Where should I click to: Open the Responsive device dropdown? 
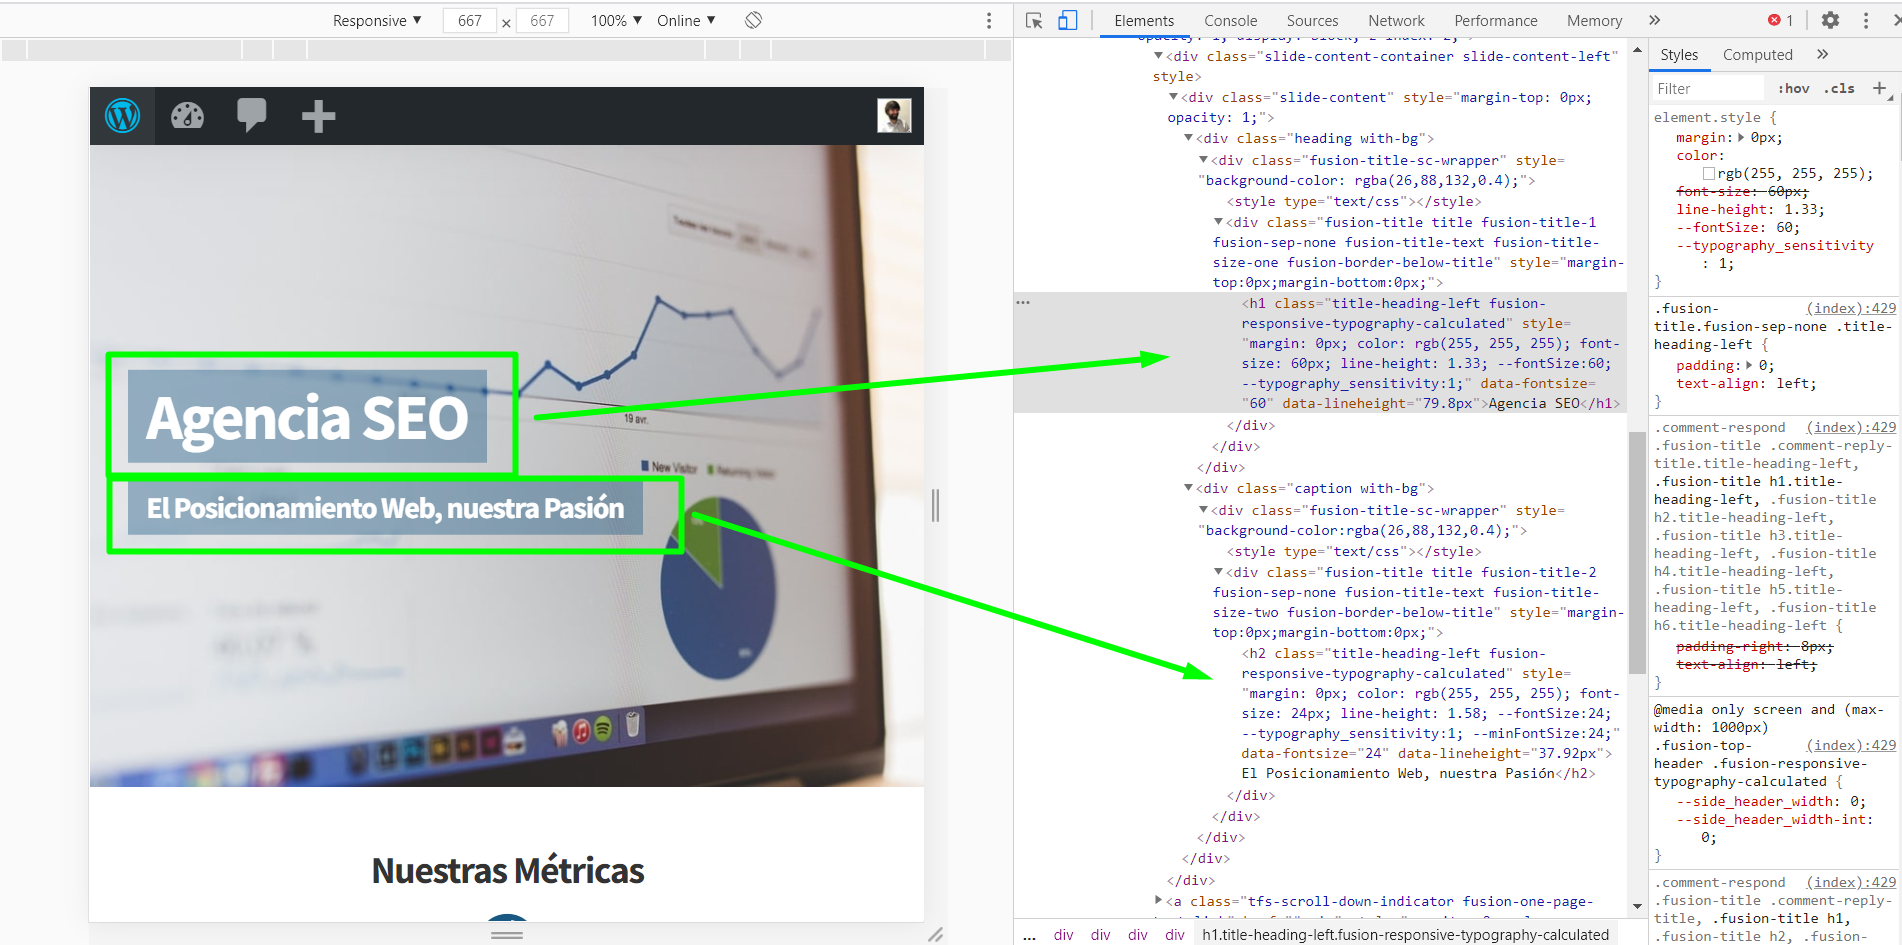point(376,20)
